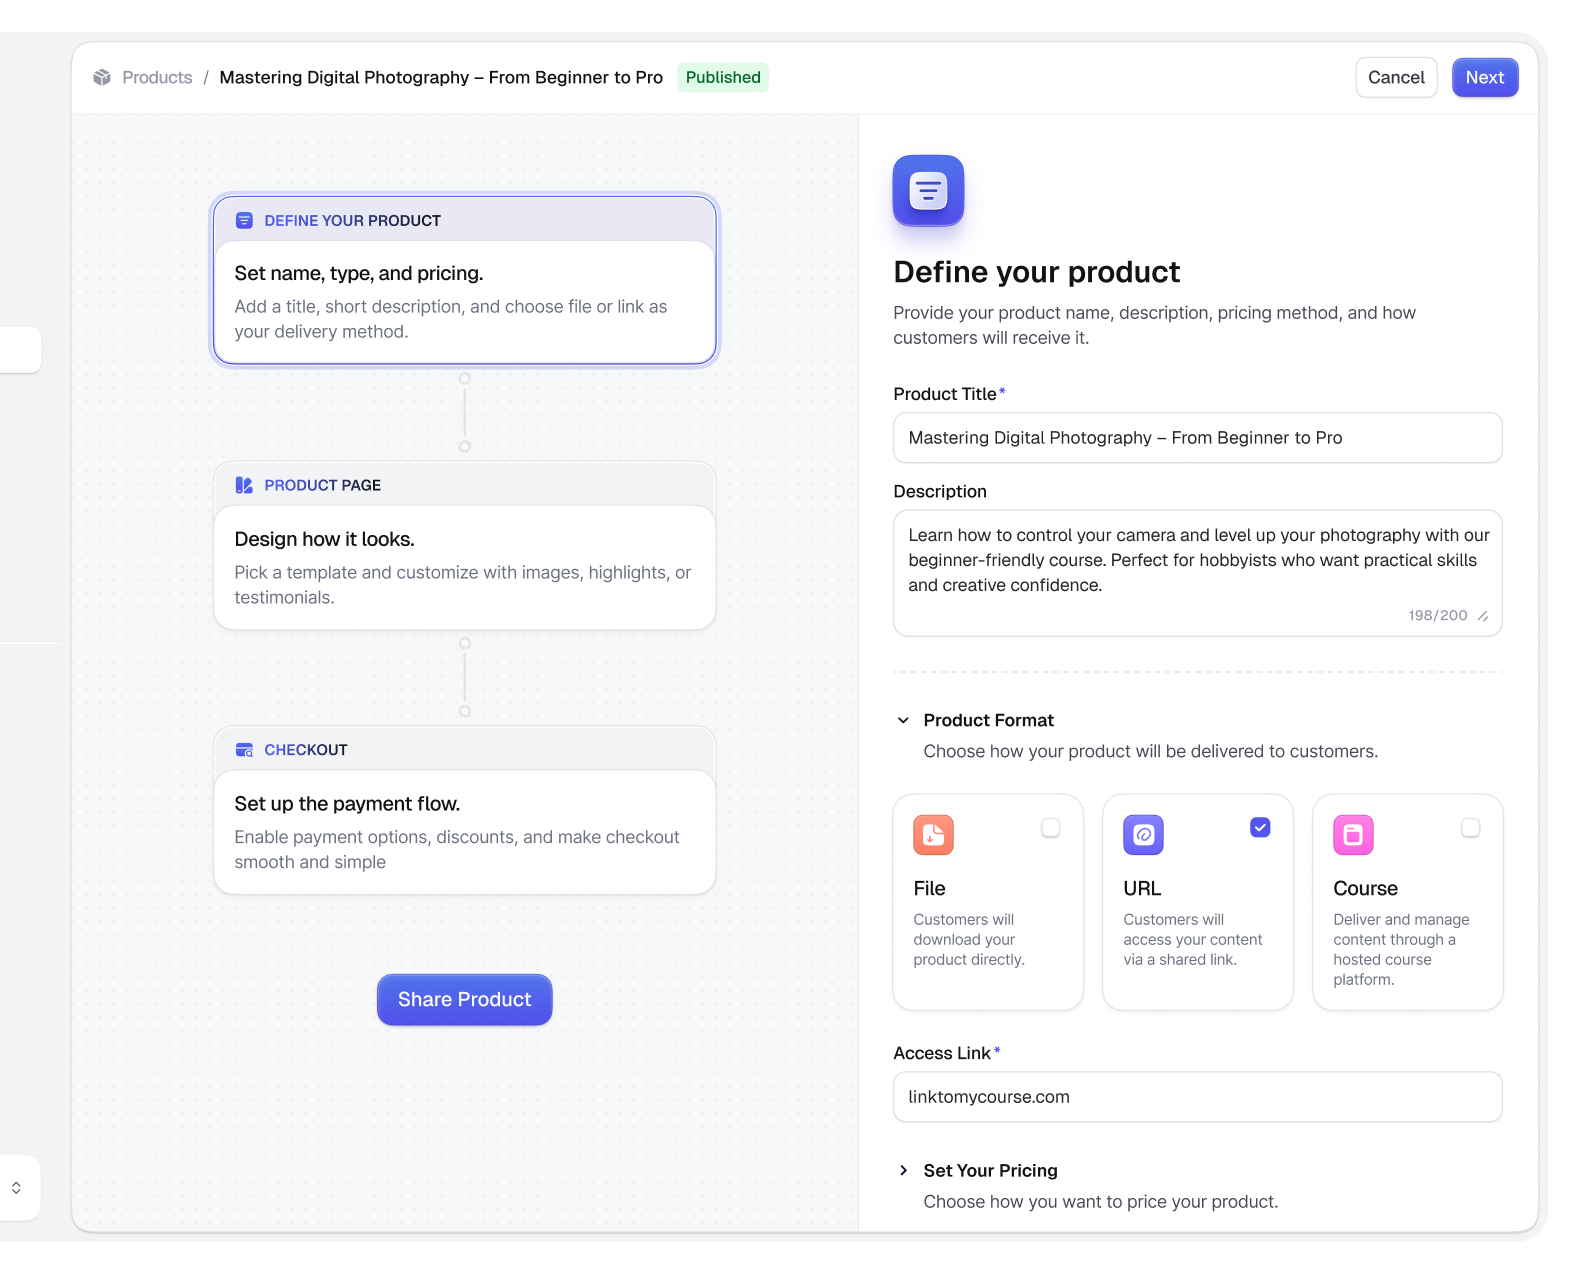Click the large Define your product icon

(x=928, y=190)
